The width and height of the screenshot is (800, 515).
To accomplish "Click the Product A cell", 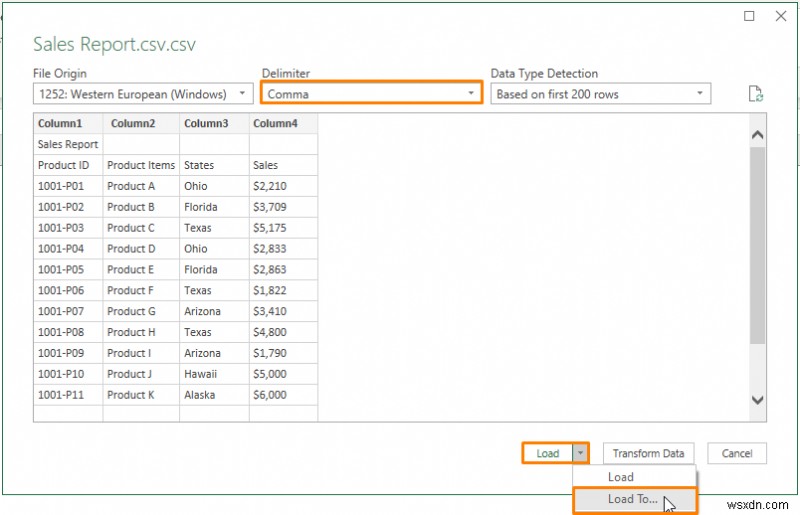I will (141, 186).
